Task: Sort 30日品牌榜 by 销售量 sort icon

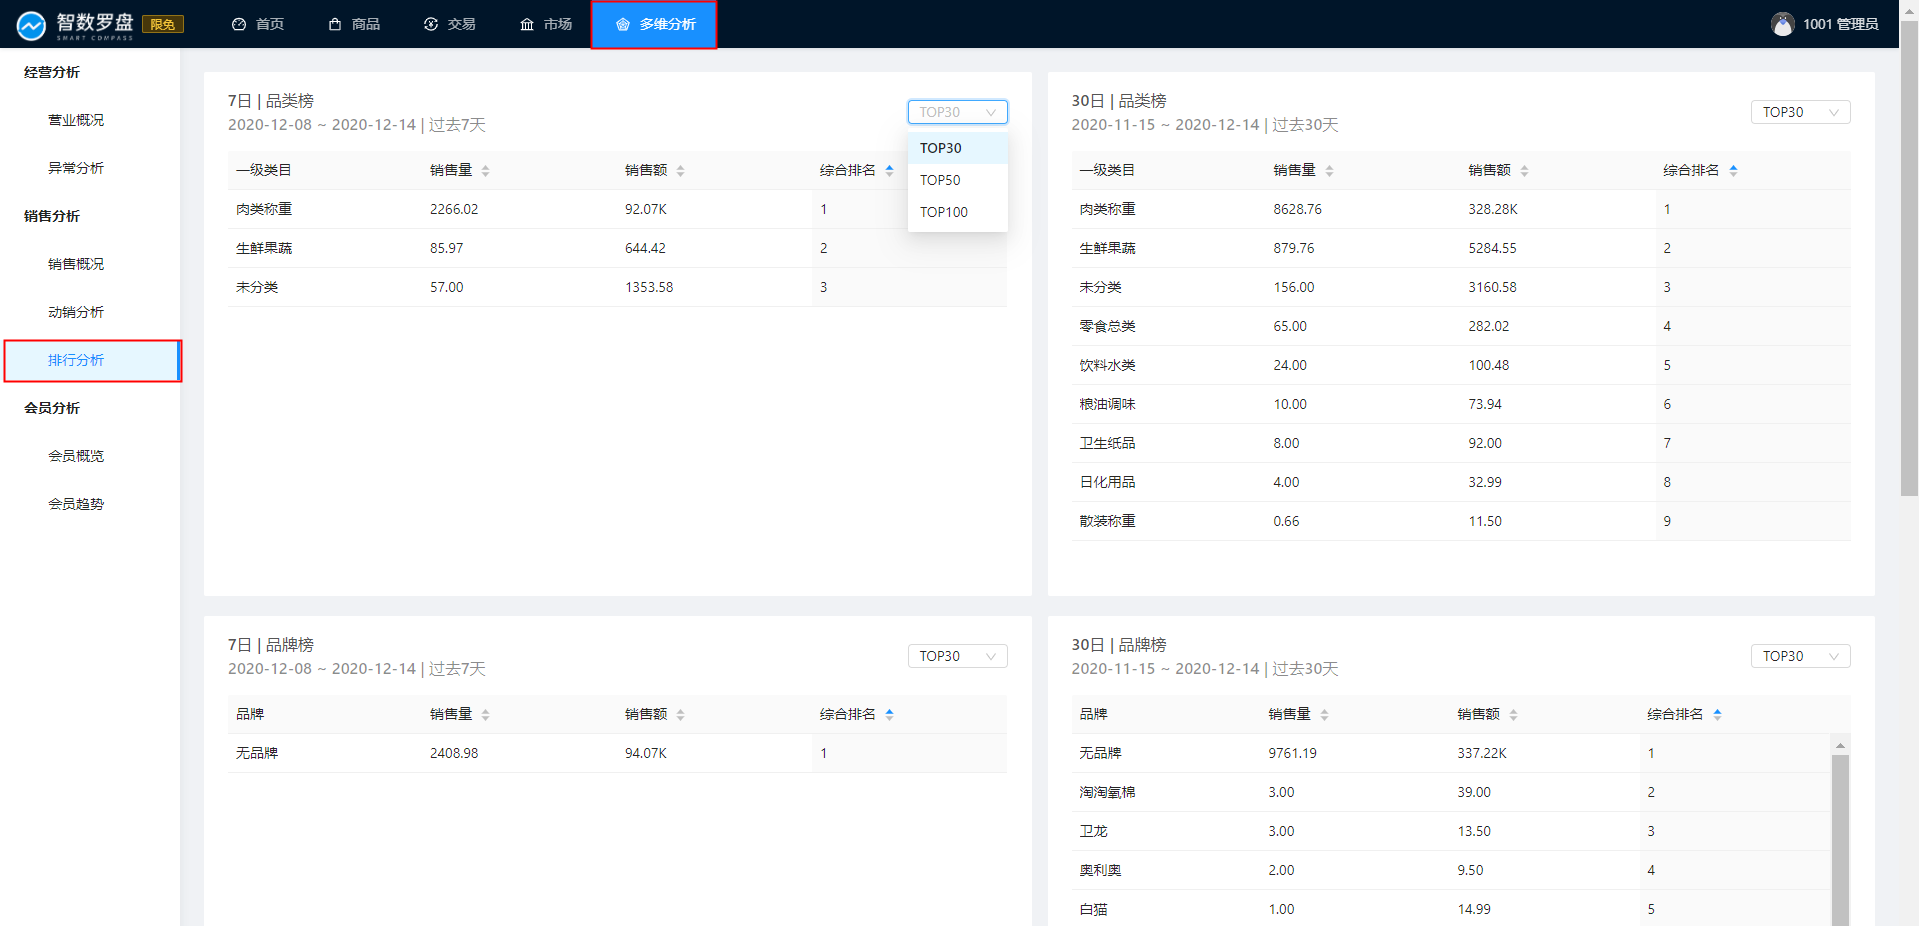Action: click(x=1324, y=715)
